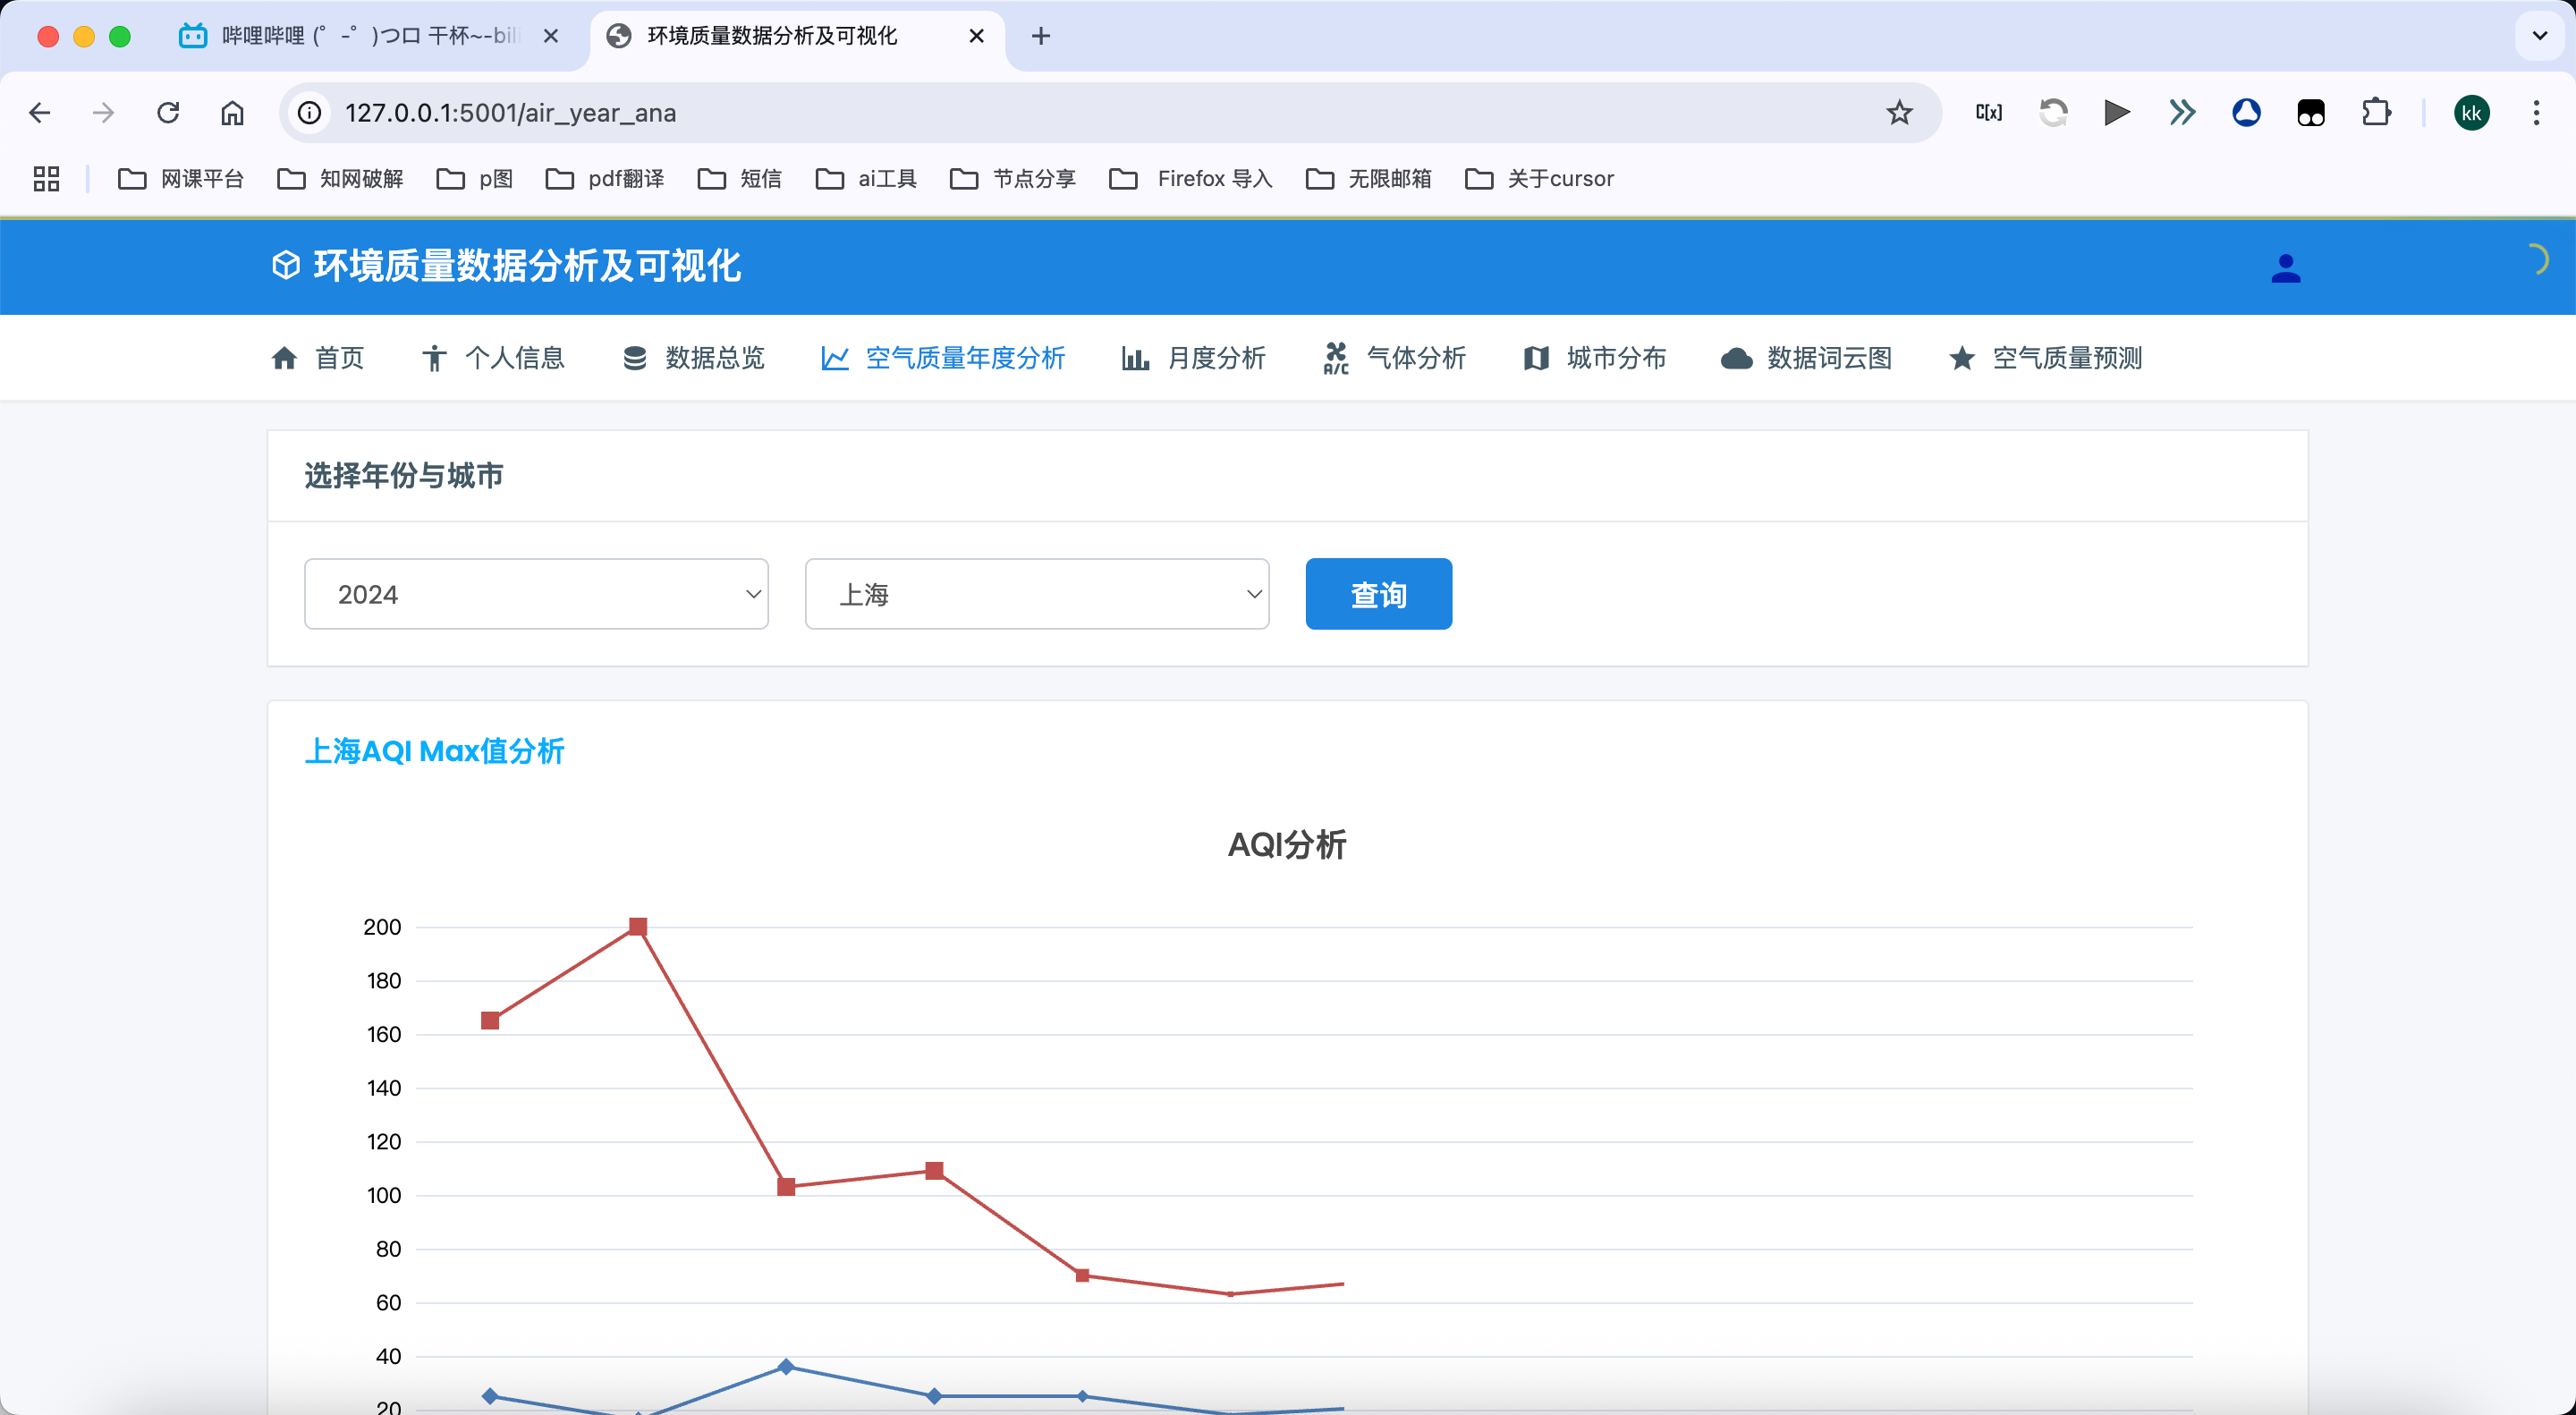Bookmark this page with the star icon

pyautogui.click(x=1899, y=113)
